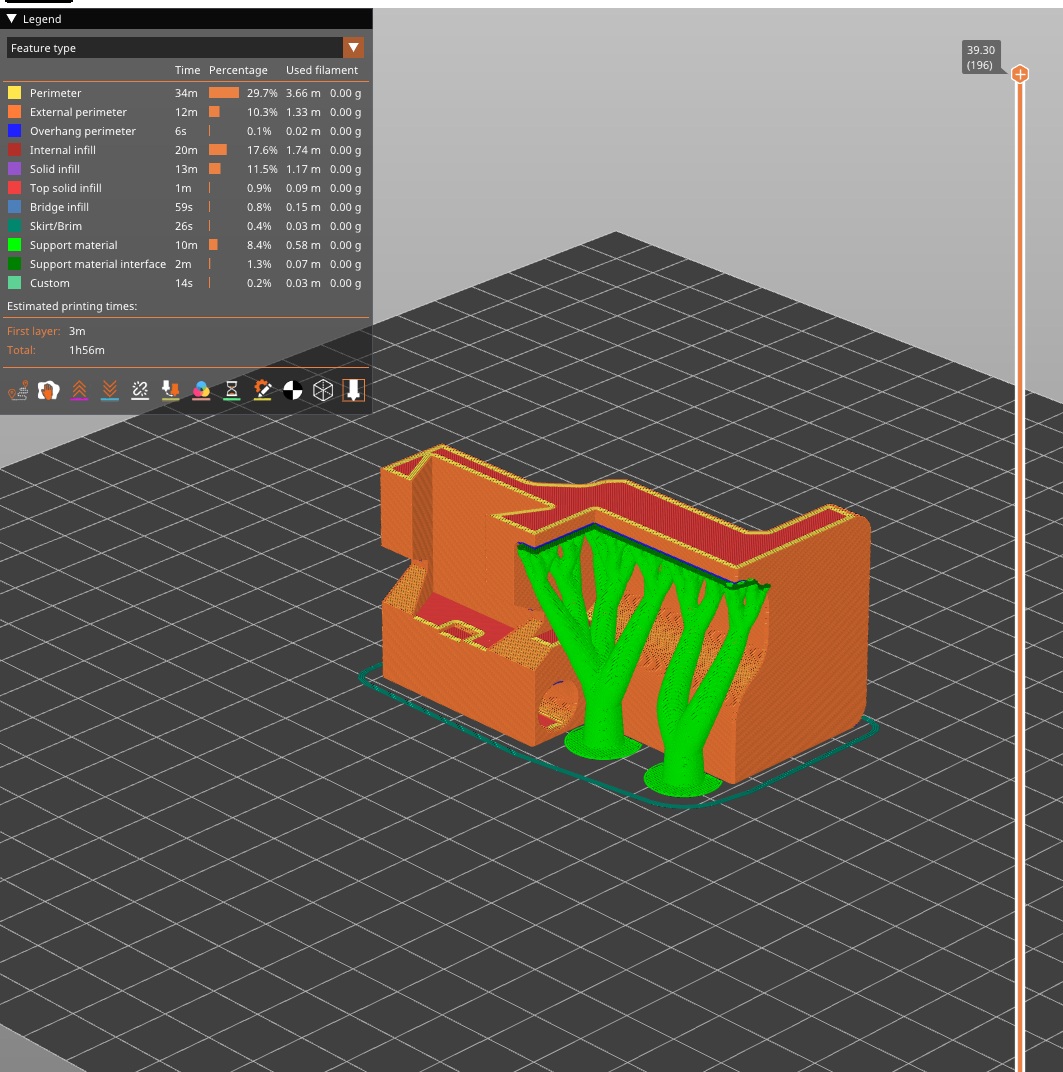The width and height of the screenshot is (1063, 1072).
Task: Click the yellow Perimeter color swatch
Action: pos(14,93)
